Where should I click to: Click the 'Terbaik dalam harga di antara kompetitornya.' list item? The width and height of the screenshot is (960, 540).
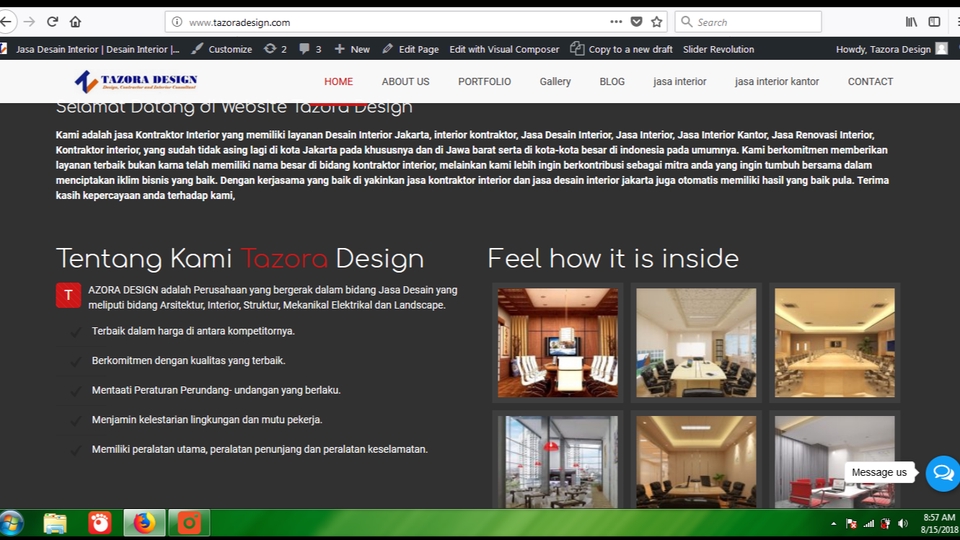pyautogui.click(x=193, y=331)
